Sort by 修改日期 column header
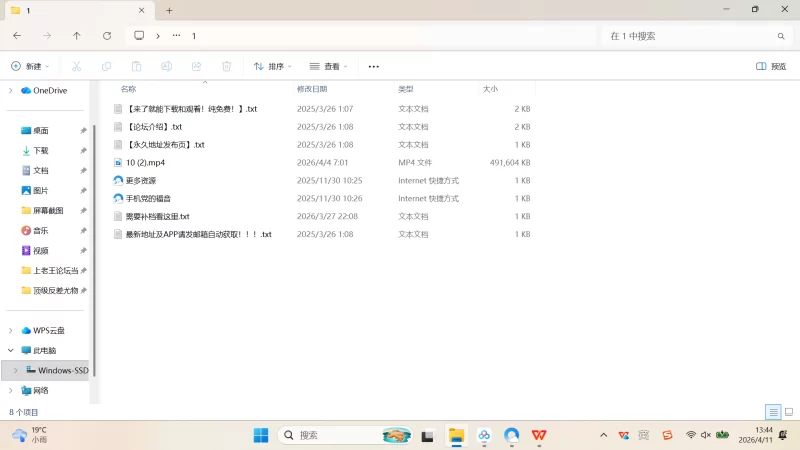The width and height of the screenshot is (800, 450). [x=312, y=89]
